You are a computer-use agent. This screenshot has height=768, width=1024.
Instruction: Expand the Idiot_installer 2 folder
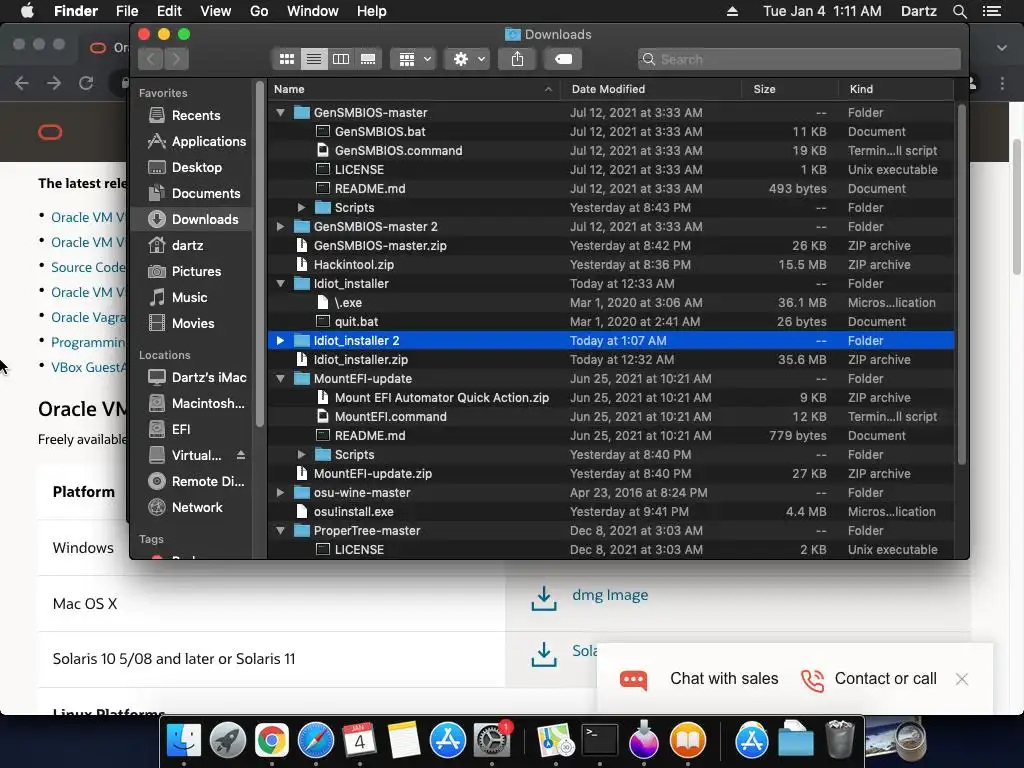coord(280,340)
